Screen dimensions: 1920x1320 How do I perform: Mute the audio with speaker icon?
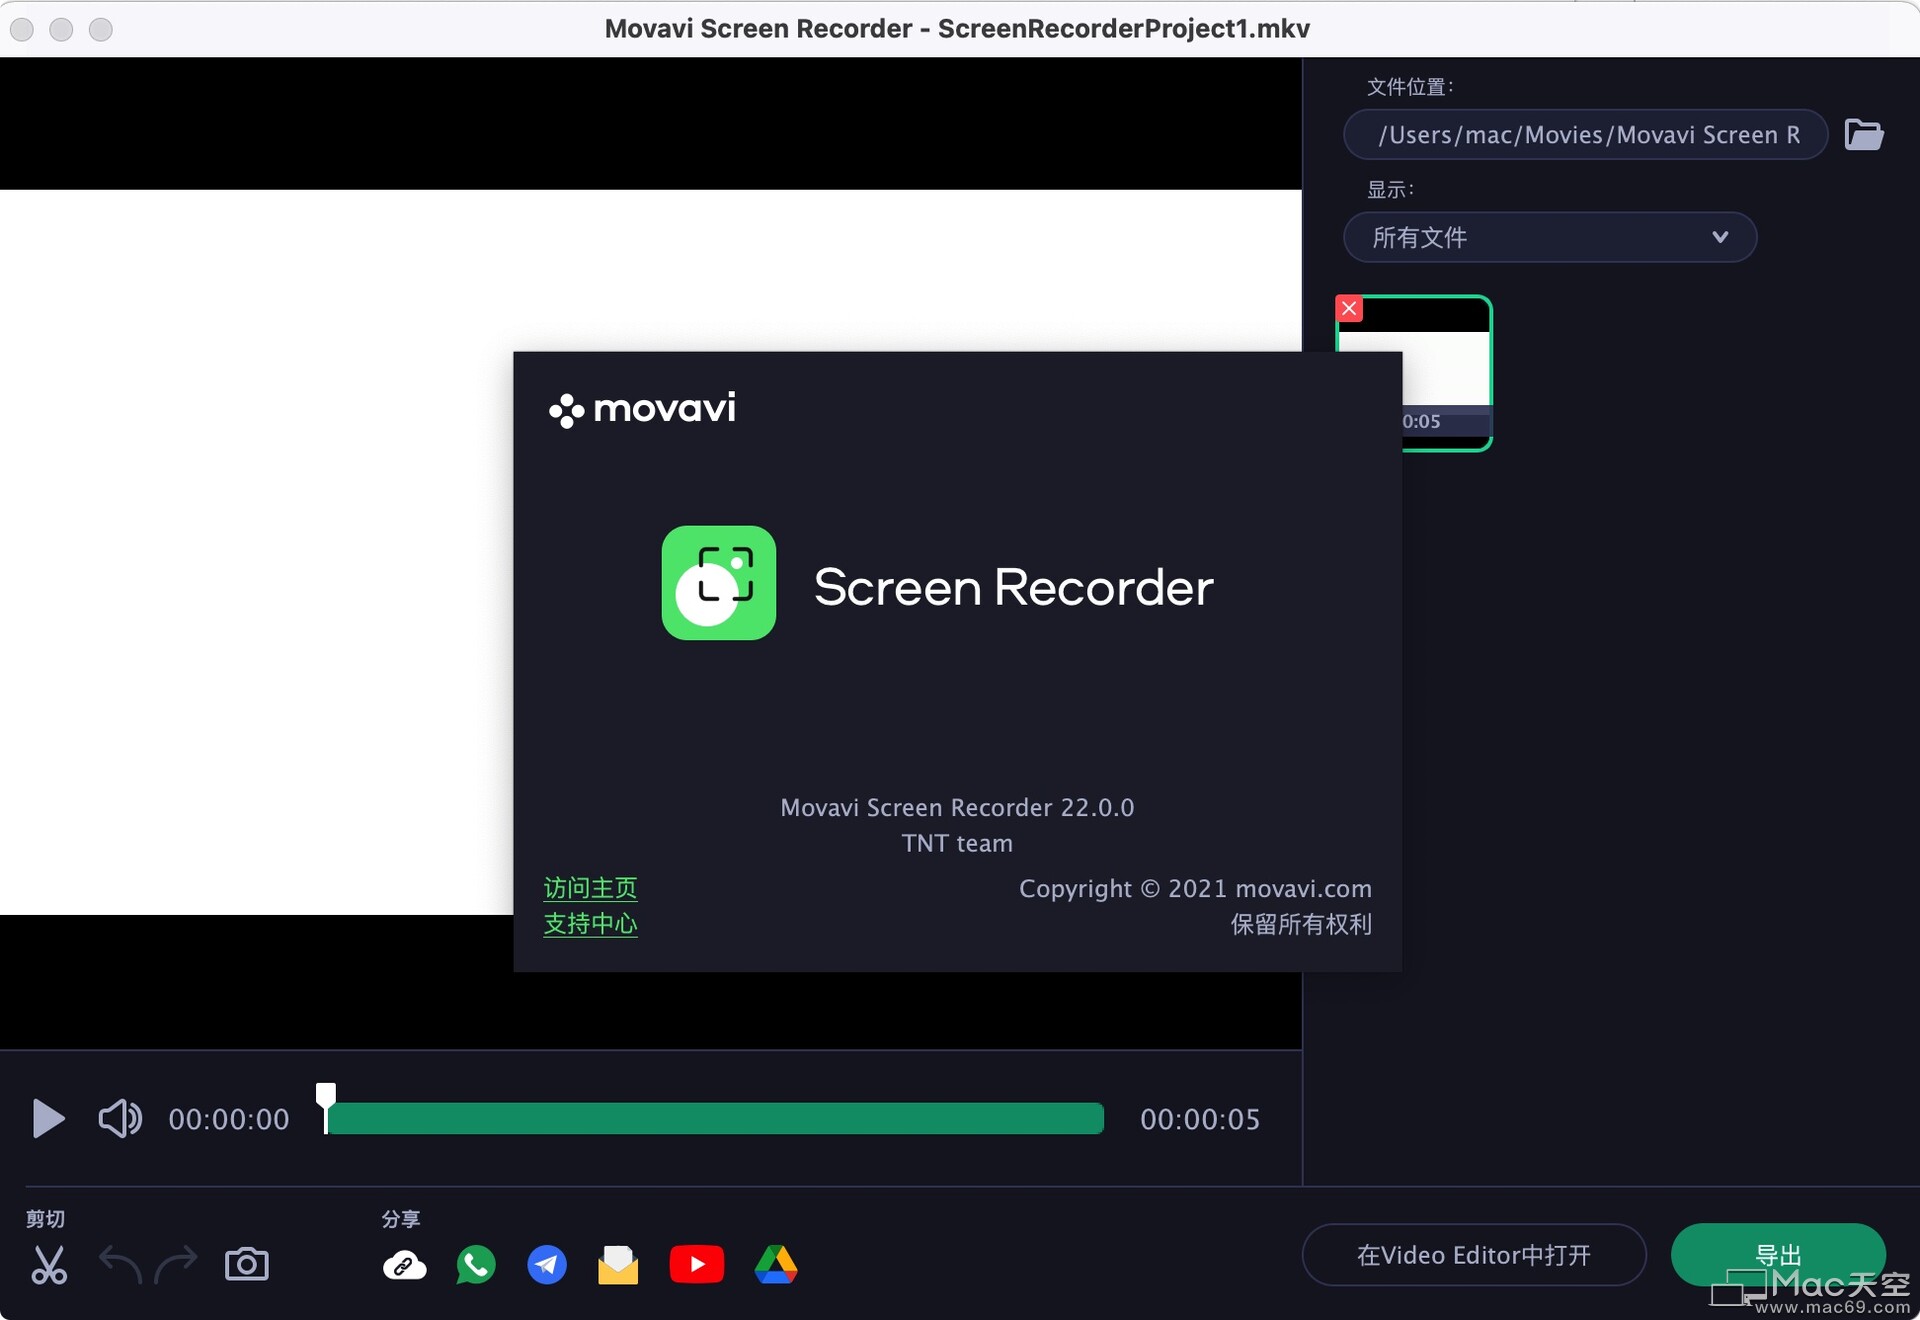coord(120,1118)
